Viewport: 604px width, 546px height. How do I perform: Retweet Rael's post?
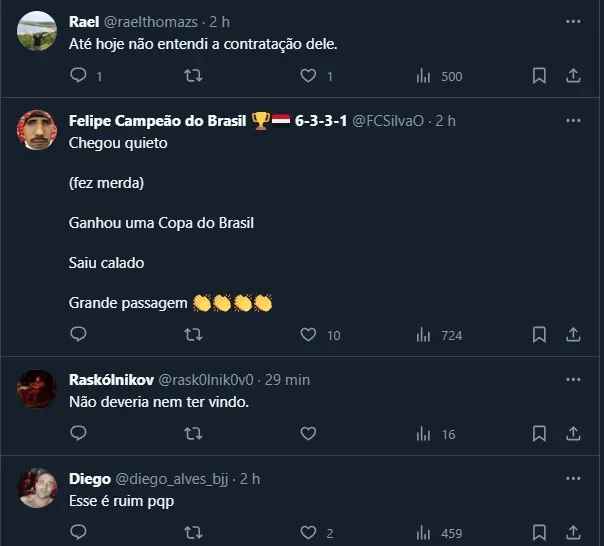(x=195, y=76)
